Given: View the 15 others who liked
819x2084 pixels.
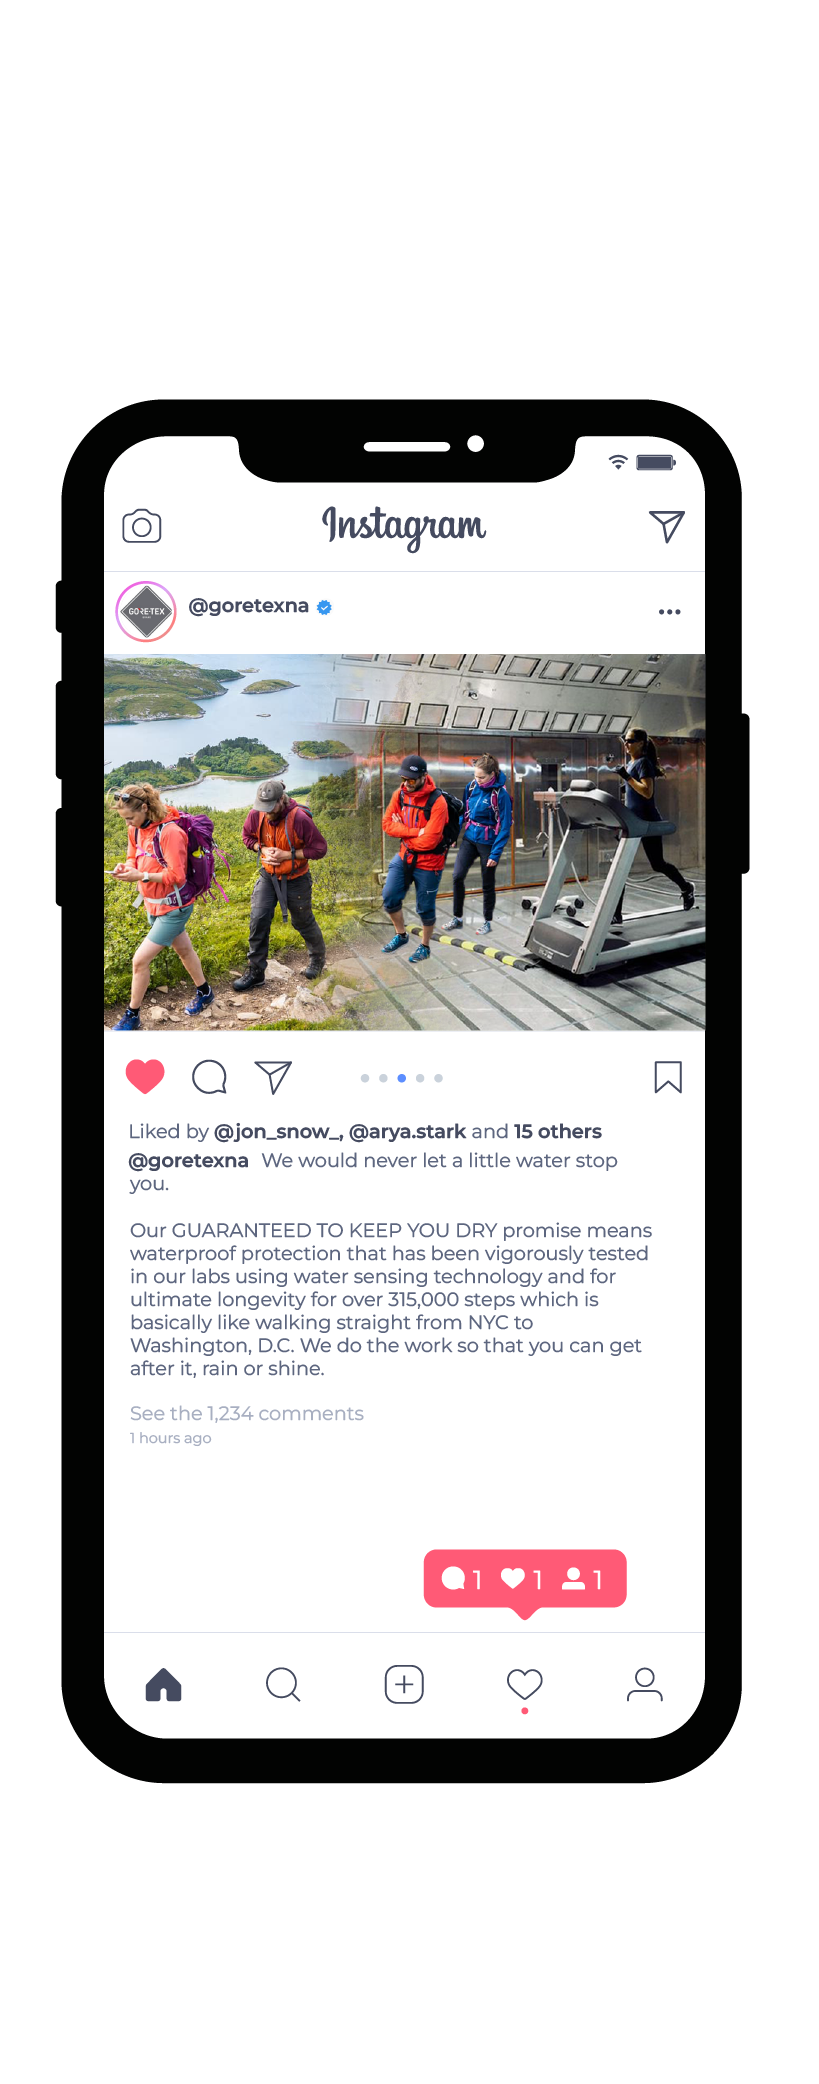Looking at the screenshot, I should pyautogui.click(x=558, y=1131).
